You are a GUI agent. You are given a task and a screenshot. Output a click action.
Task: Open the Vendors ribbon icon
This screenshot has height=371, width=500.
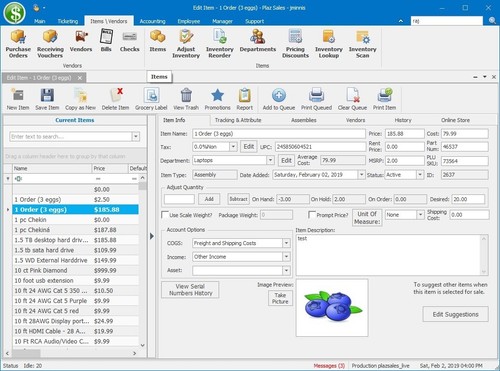pyautogui.click(x=81, y=41)
